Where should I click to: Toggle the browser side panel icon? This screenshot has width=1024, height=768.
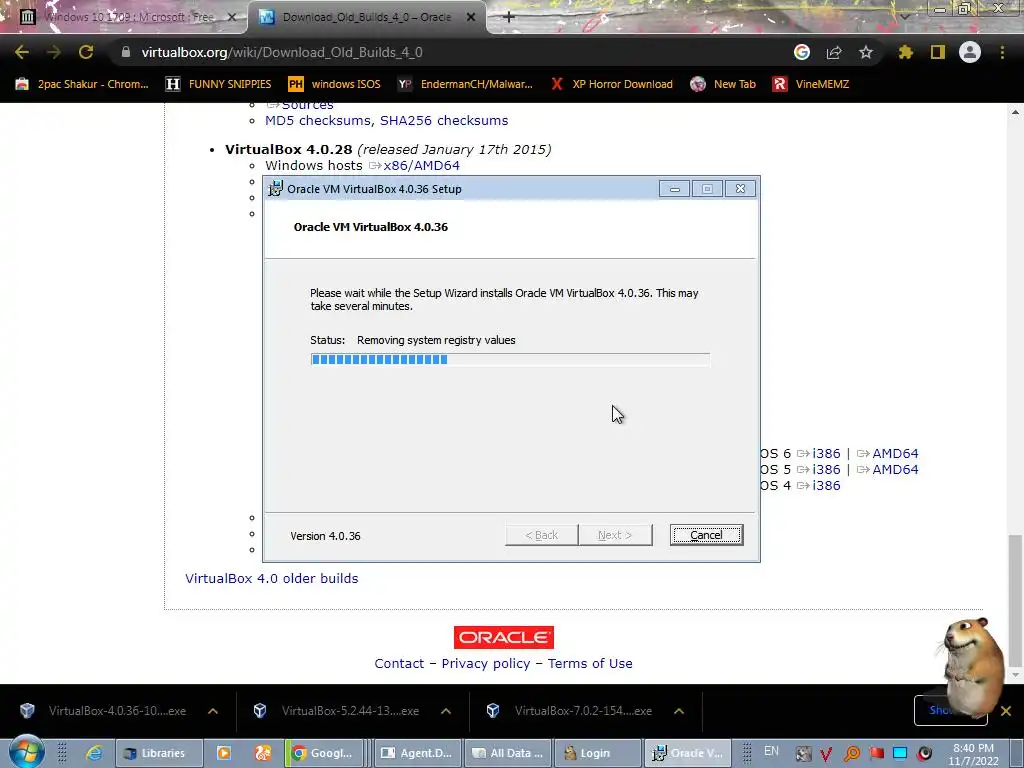tap(938, 52)
